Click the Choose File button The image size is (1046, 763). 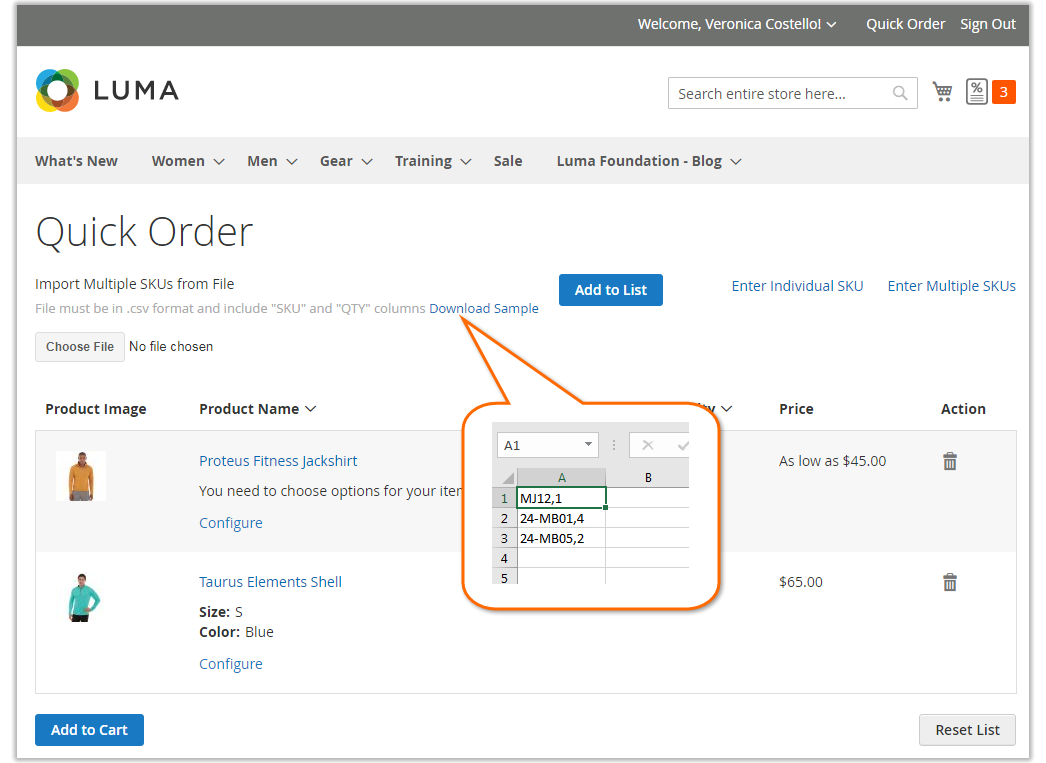[x=80, y=347]
